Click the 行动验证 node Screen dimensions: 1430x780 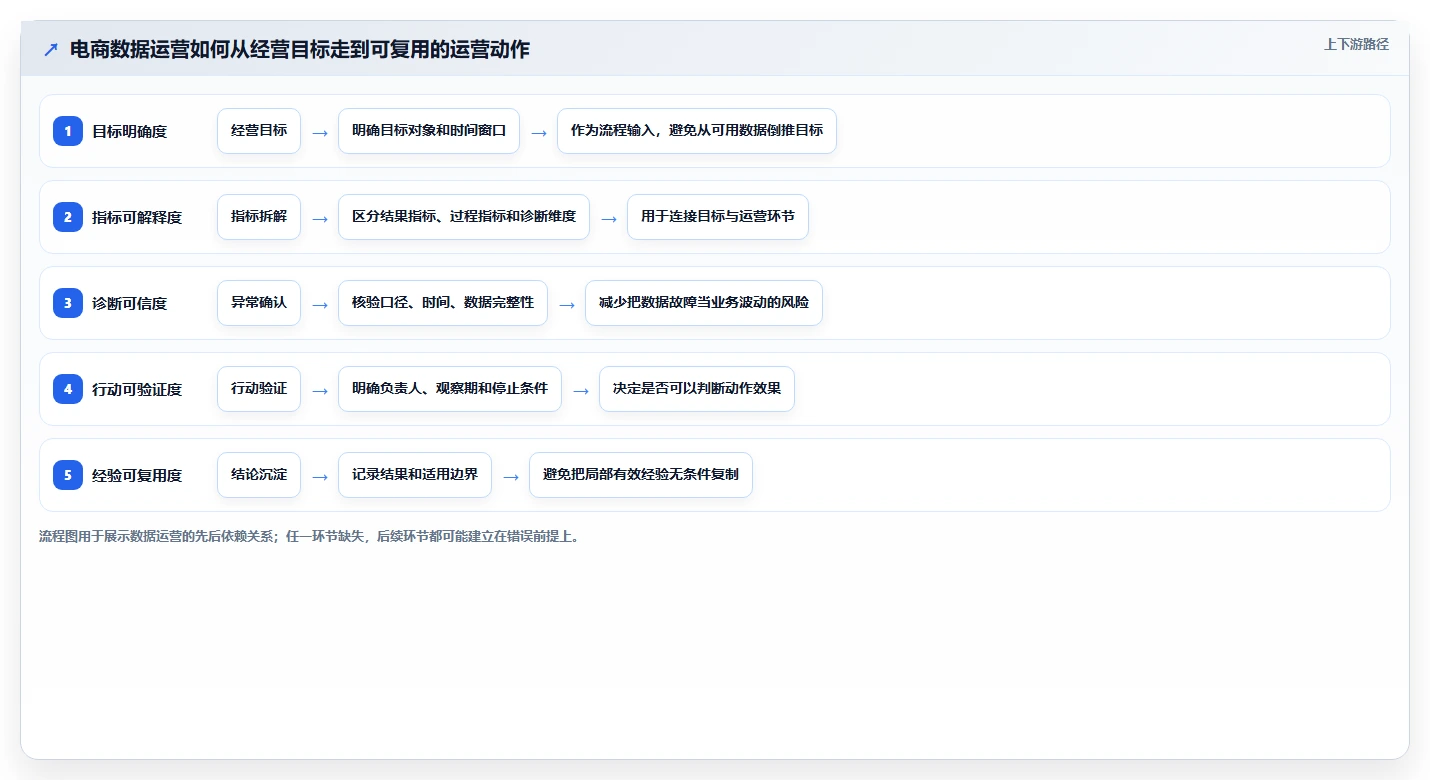tap(259, 389)
